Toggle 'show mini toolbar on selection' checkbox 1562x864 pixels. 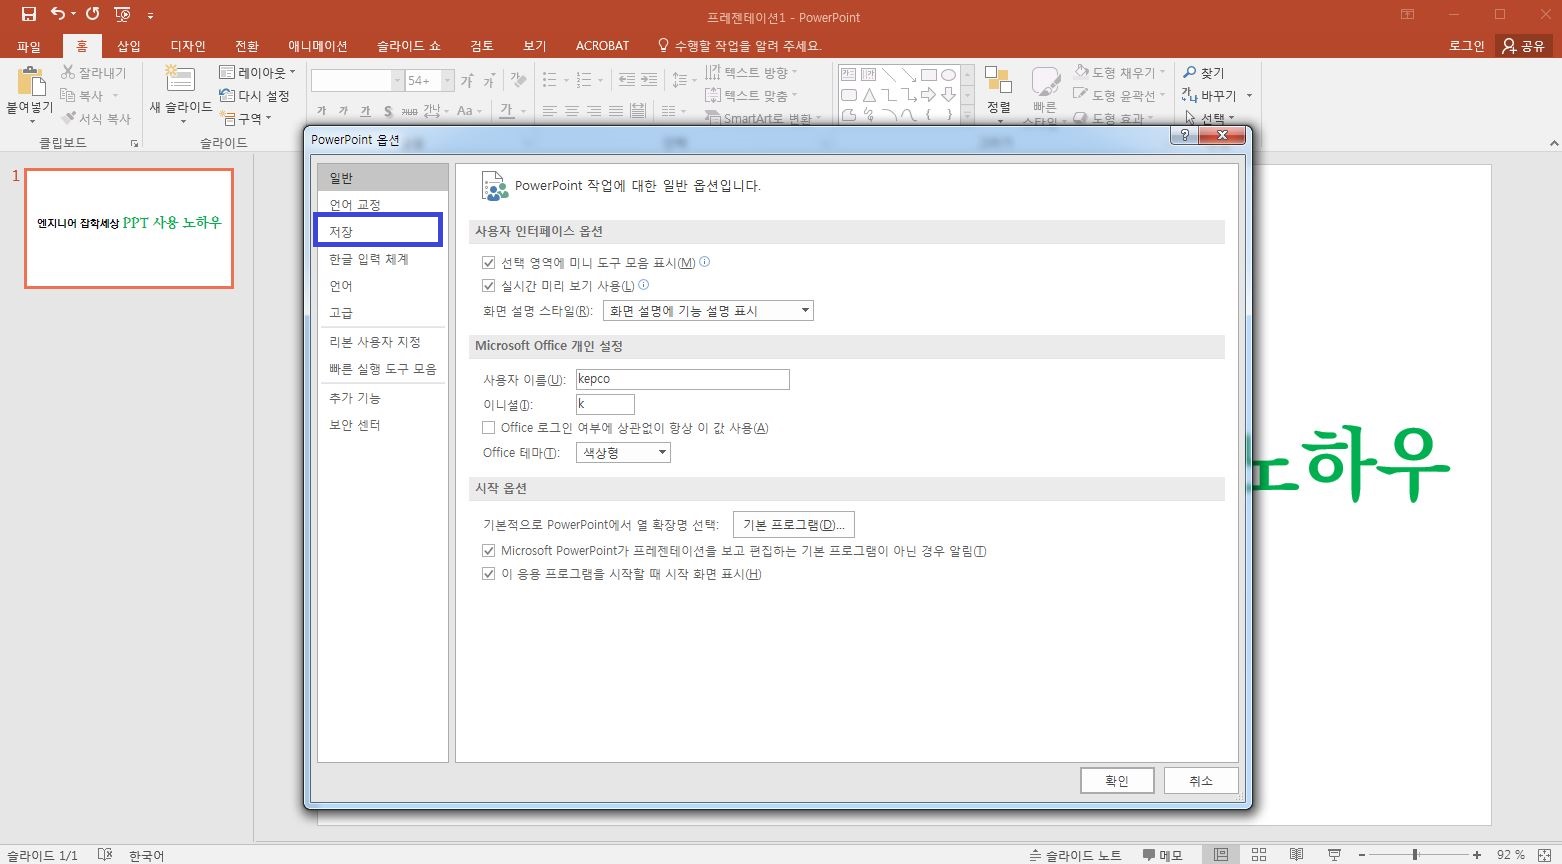[489, 263]
